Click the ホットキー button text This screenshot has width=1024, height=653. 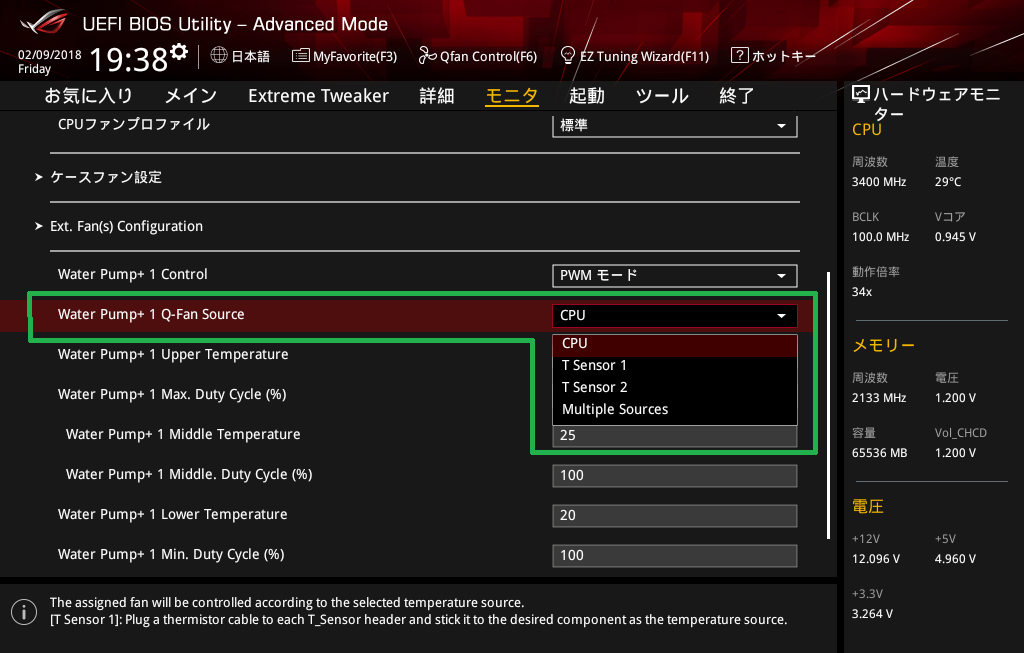(784, 56)
